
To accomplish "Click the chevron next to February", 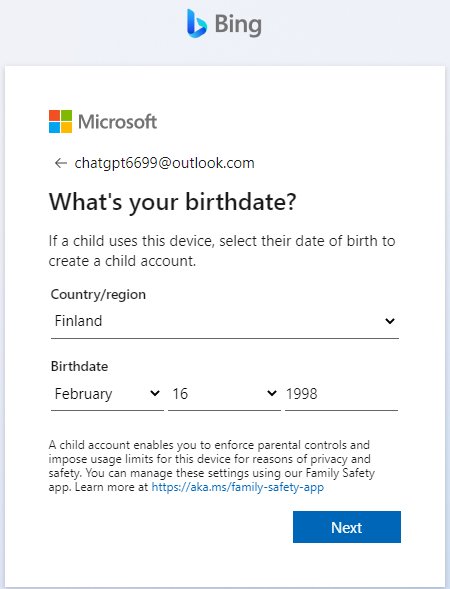I will [155, 393].
